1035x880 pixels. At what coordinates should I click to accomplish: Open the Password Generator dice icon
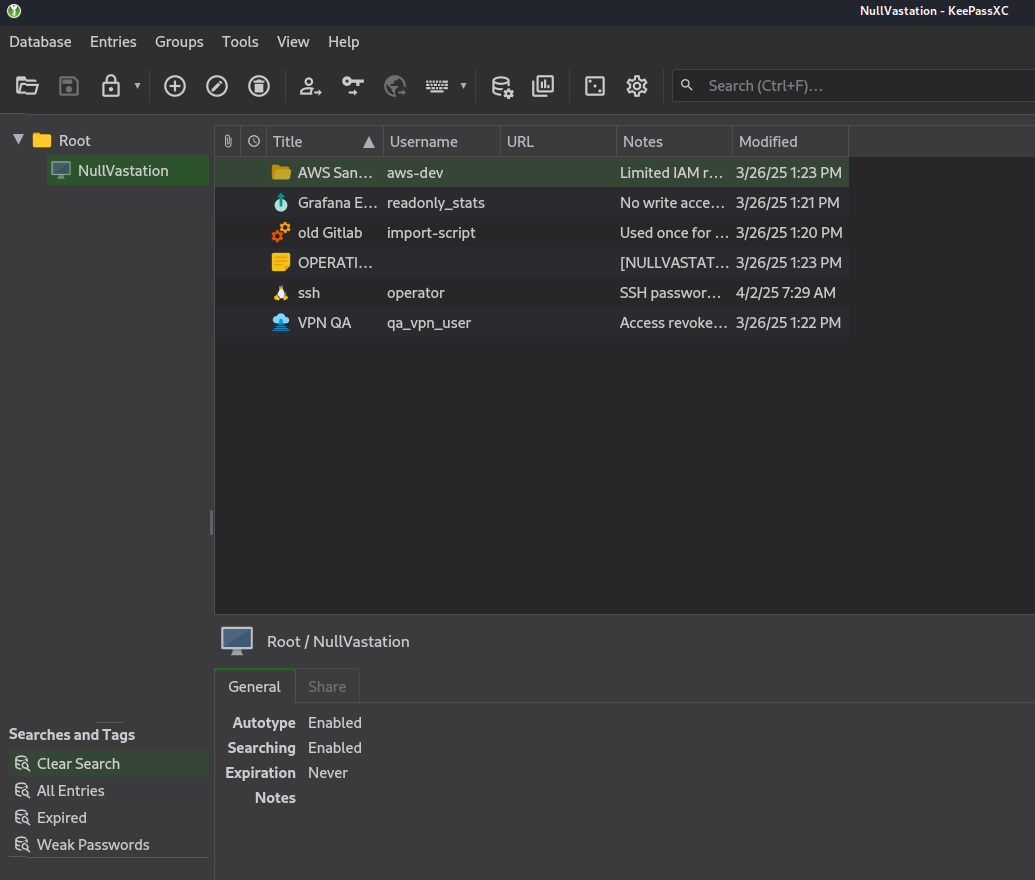point(595,86)
